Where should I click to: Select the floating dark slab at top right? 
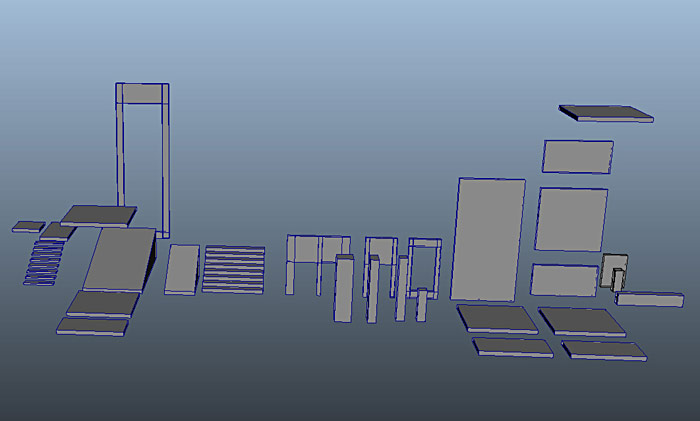[x=605, y=113]
